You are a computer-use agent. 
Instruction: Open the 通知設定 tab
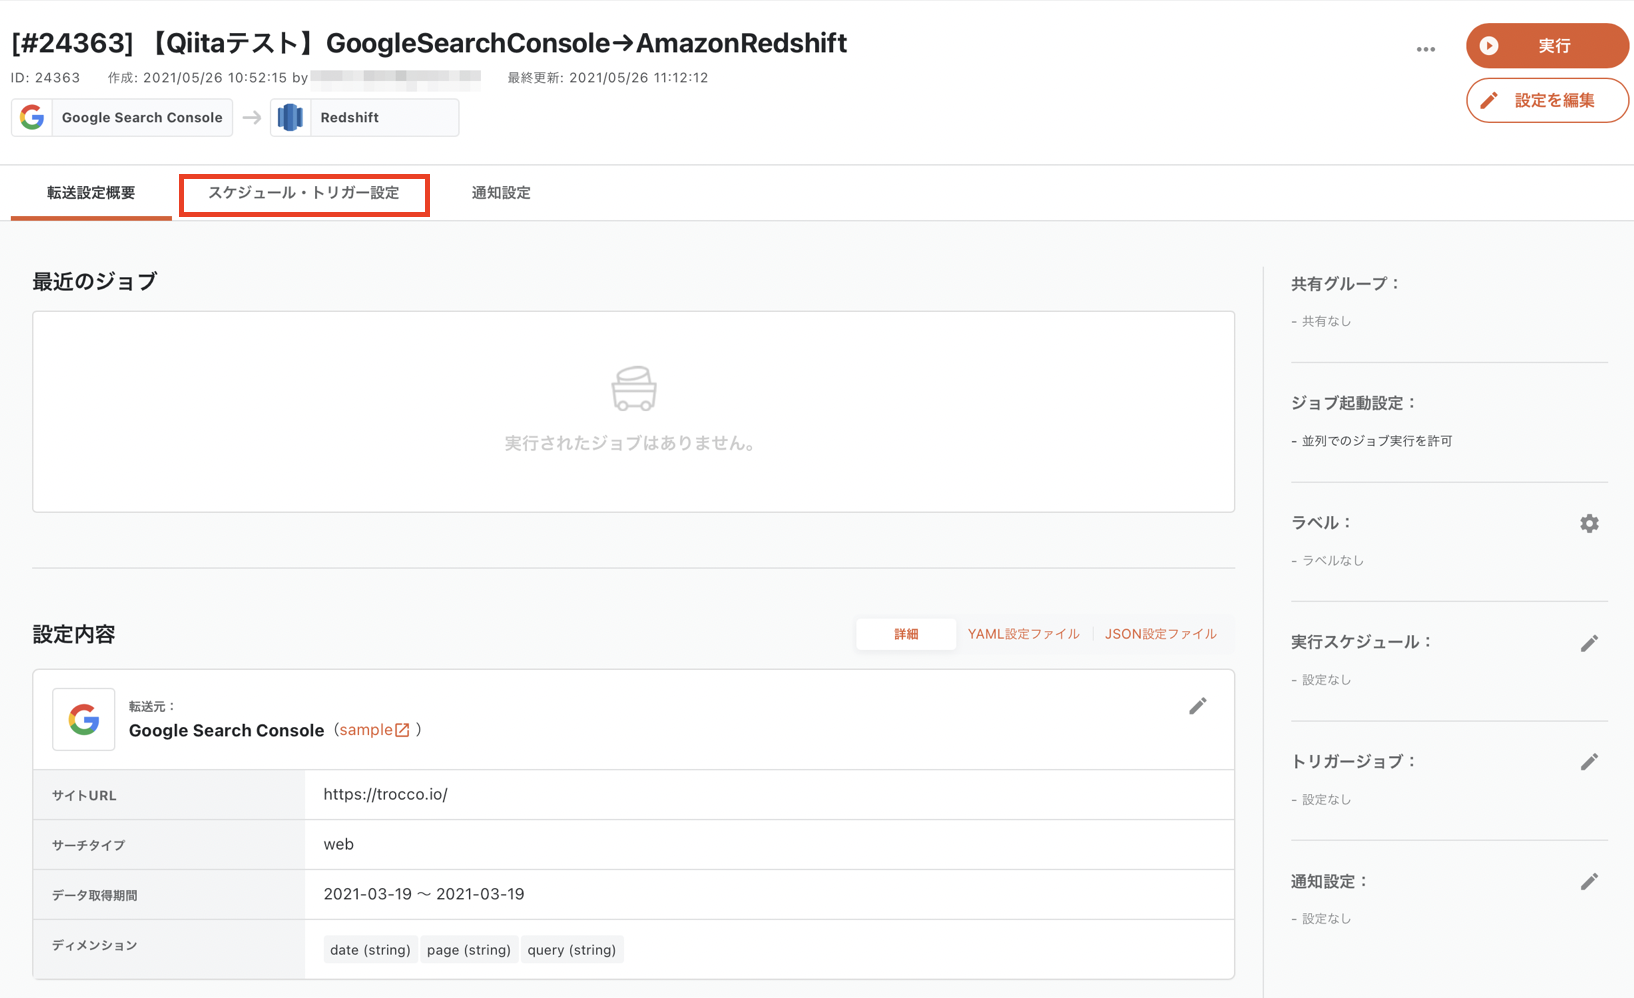(x=501, y=193)
